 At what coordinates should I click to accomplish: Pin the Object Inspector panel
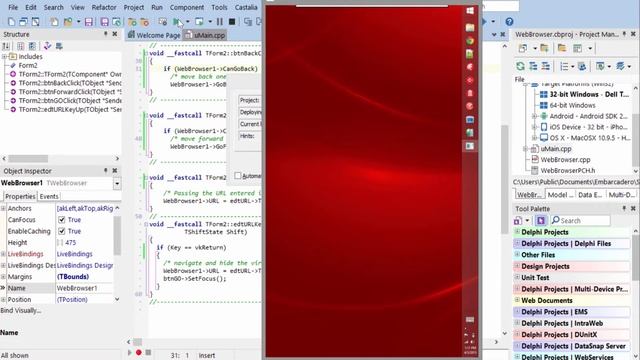[x=106, y=171]
